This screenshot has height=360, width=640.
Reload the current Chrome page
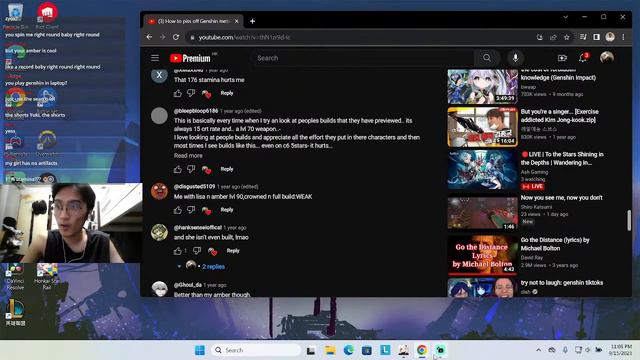(x=176, y=37)
